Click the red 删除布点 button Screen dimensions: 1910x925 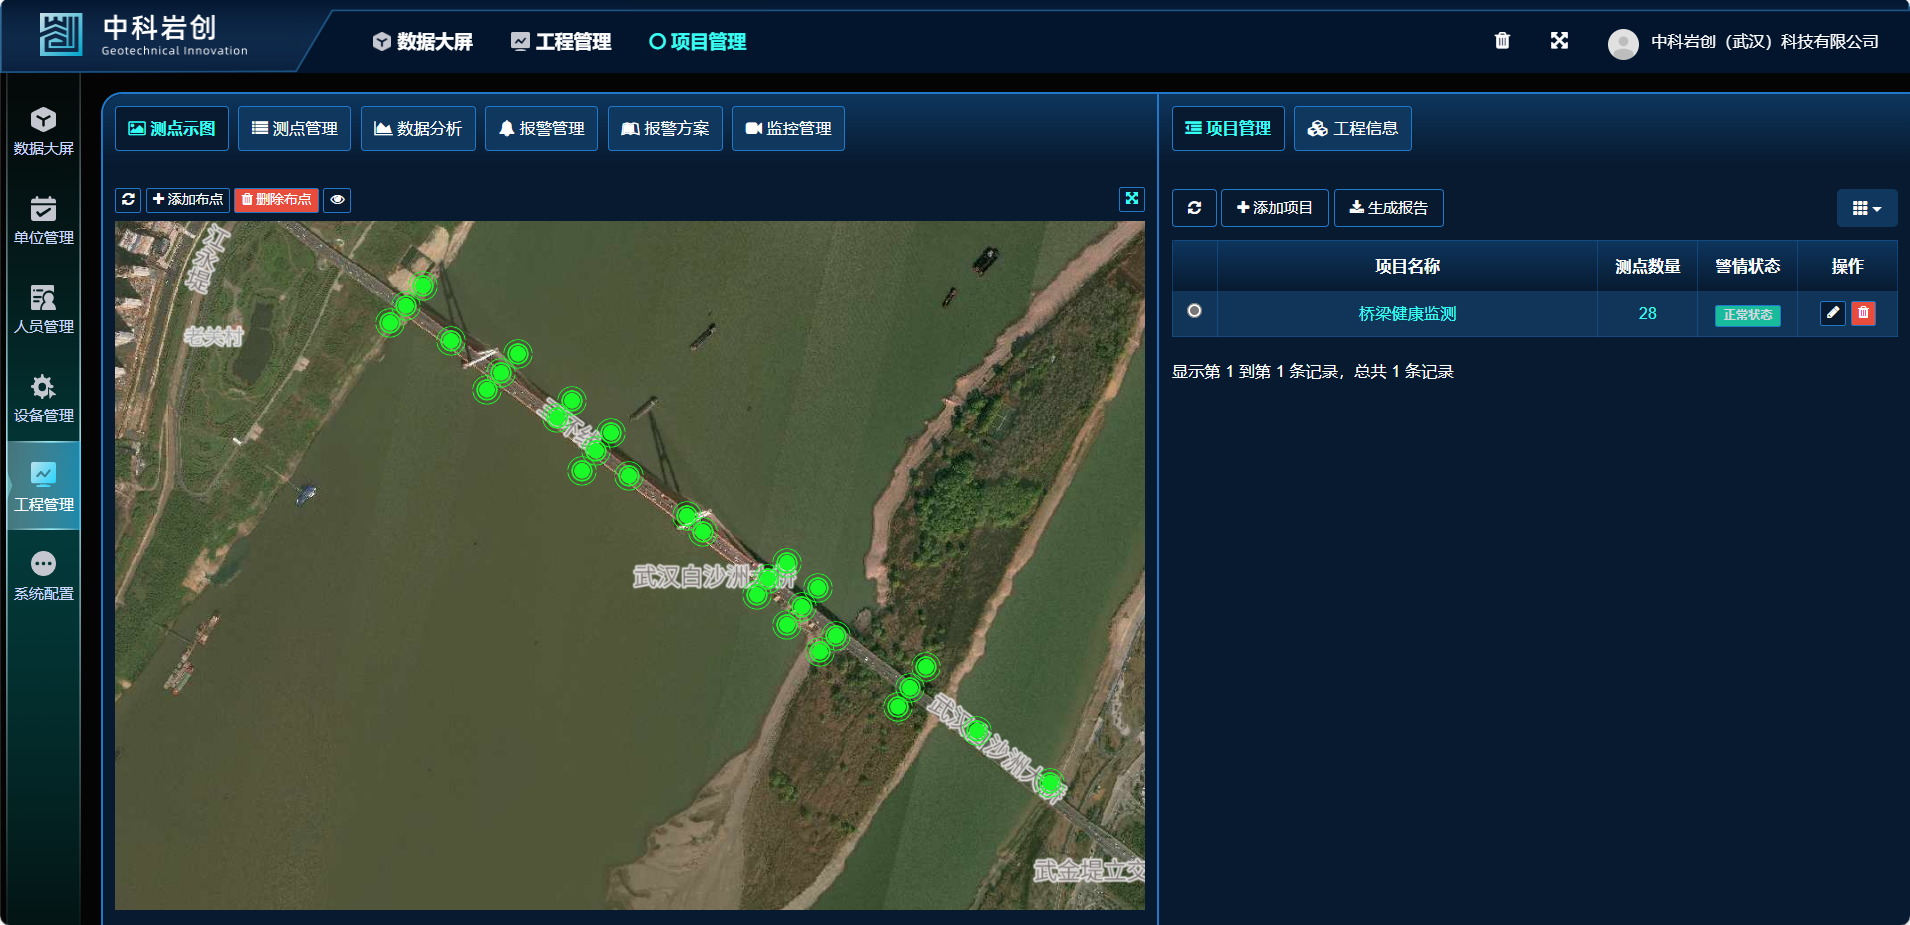[277, 200]
